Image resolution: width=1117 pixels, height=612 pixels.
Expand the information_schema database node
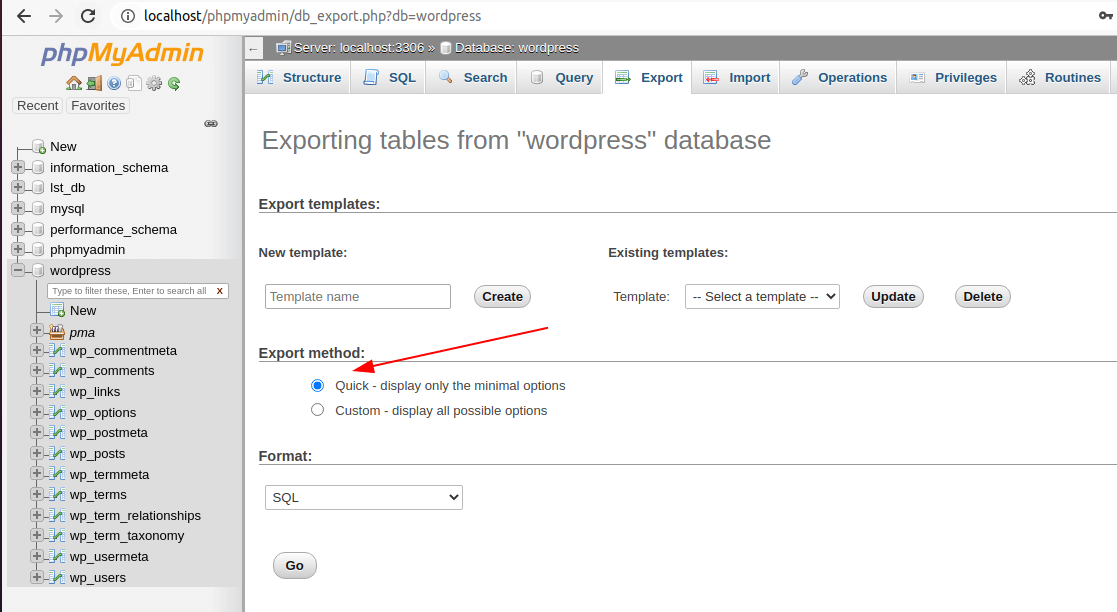coord(18,167)
